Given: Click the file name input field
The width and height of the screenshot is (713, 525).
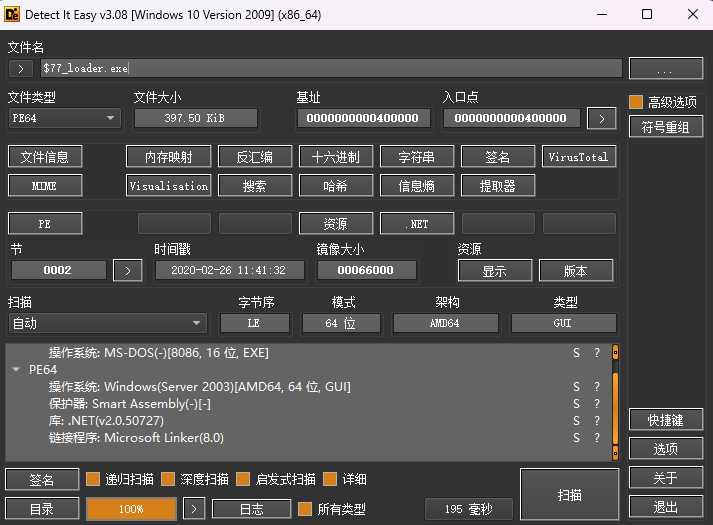Looking at the screenshot, I should pyautogui.click(x=330, y=68).
